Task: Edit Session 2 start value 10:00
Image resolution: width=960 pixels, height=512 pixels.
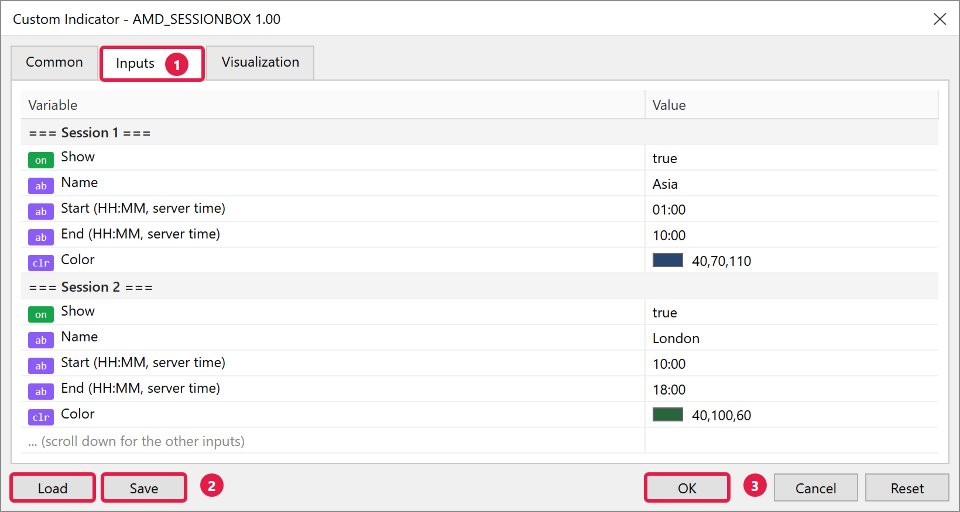Action: click(x=669, y=364)
